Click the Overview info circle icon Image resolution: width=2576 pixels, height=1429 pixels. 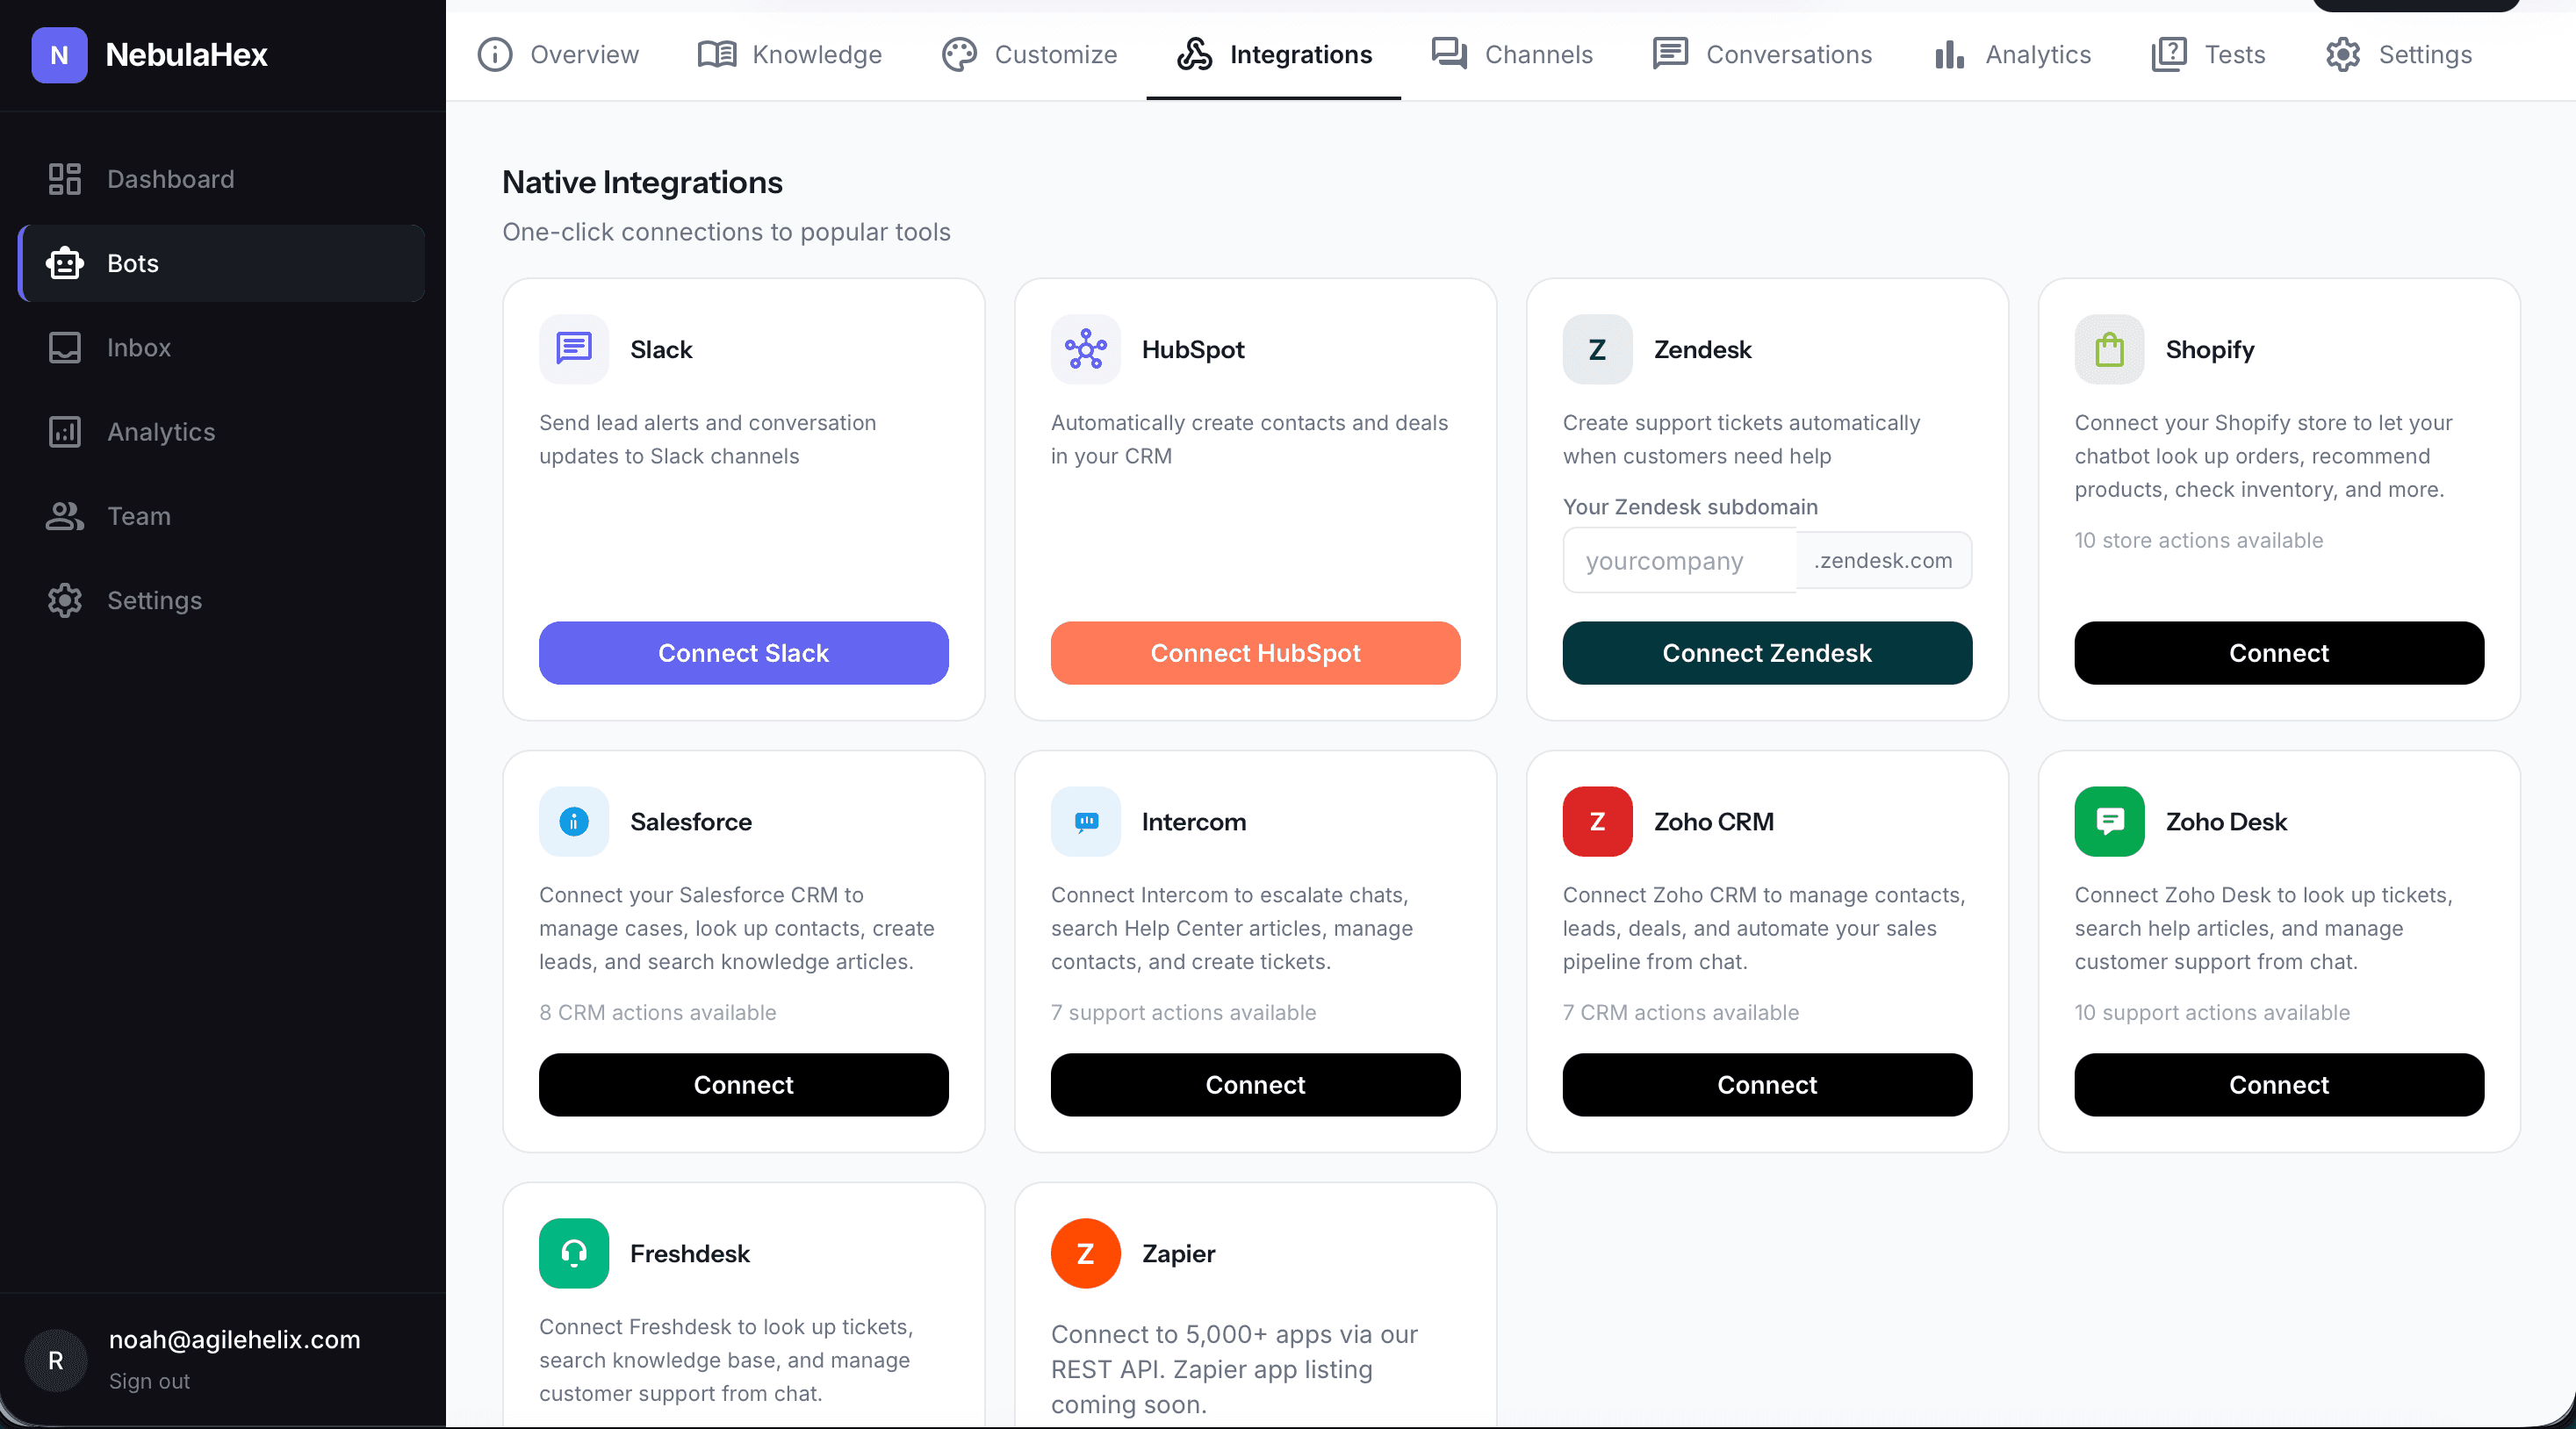coord(494,54)
